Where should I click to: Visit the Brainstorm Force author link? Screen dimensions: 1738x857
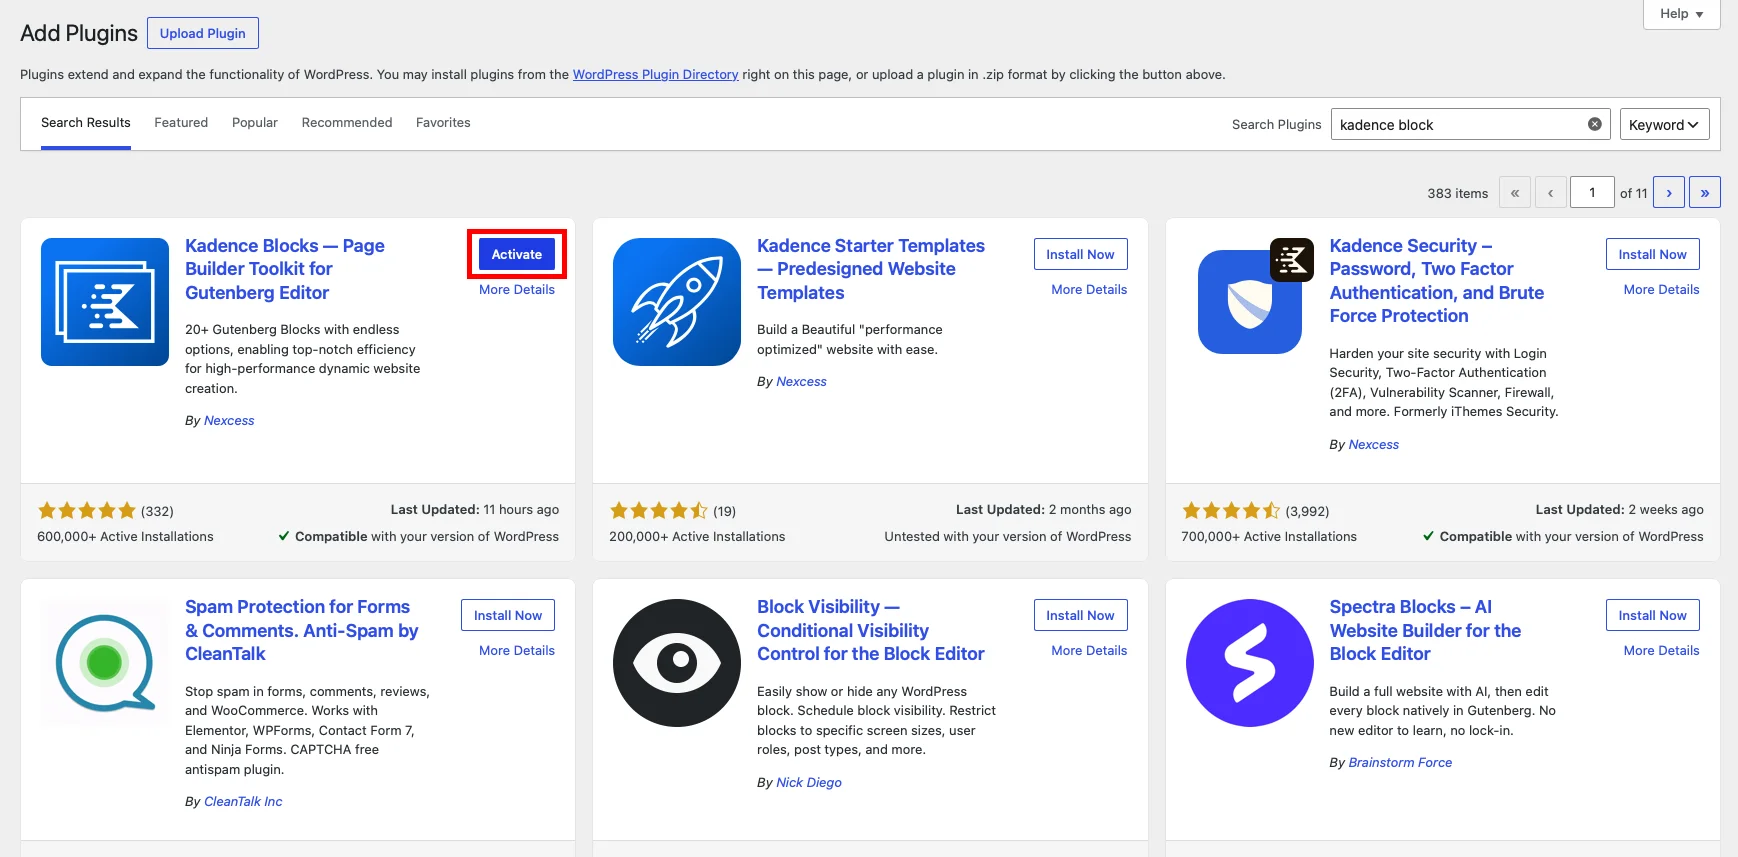(1400, 762)
